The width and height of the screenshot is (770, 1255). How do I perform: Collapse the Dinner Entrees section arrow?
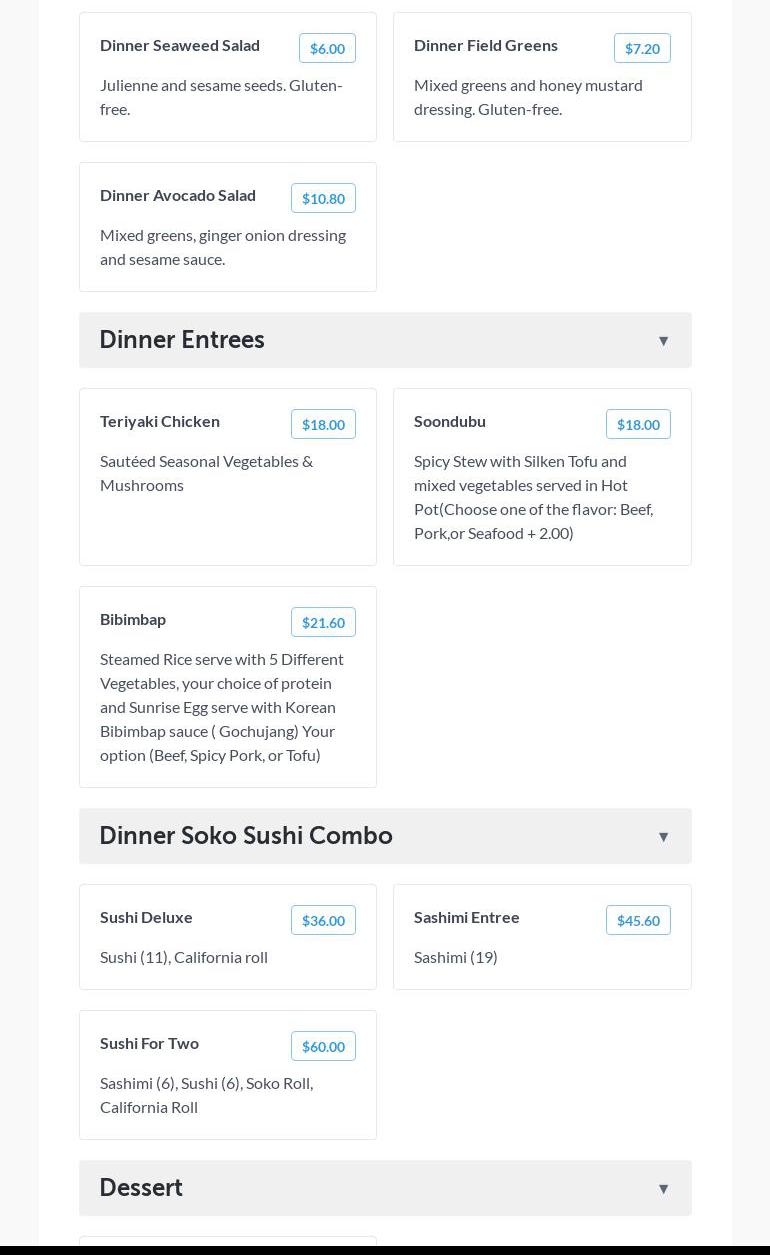[663, 341]
